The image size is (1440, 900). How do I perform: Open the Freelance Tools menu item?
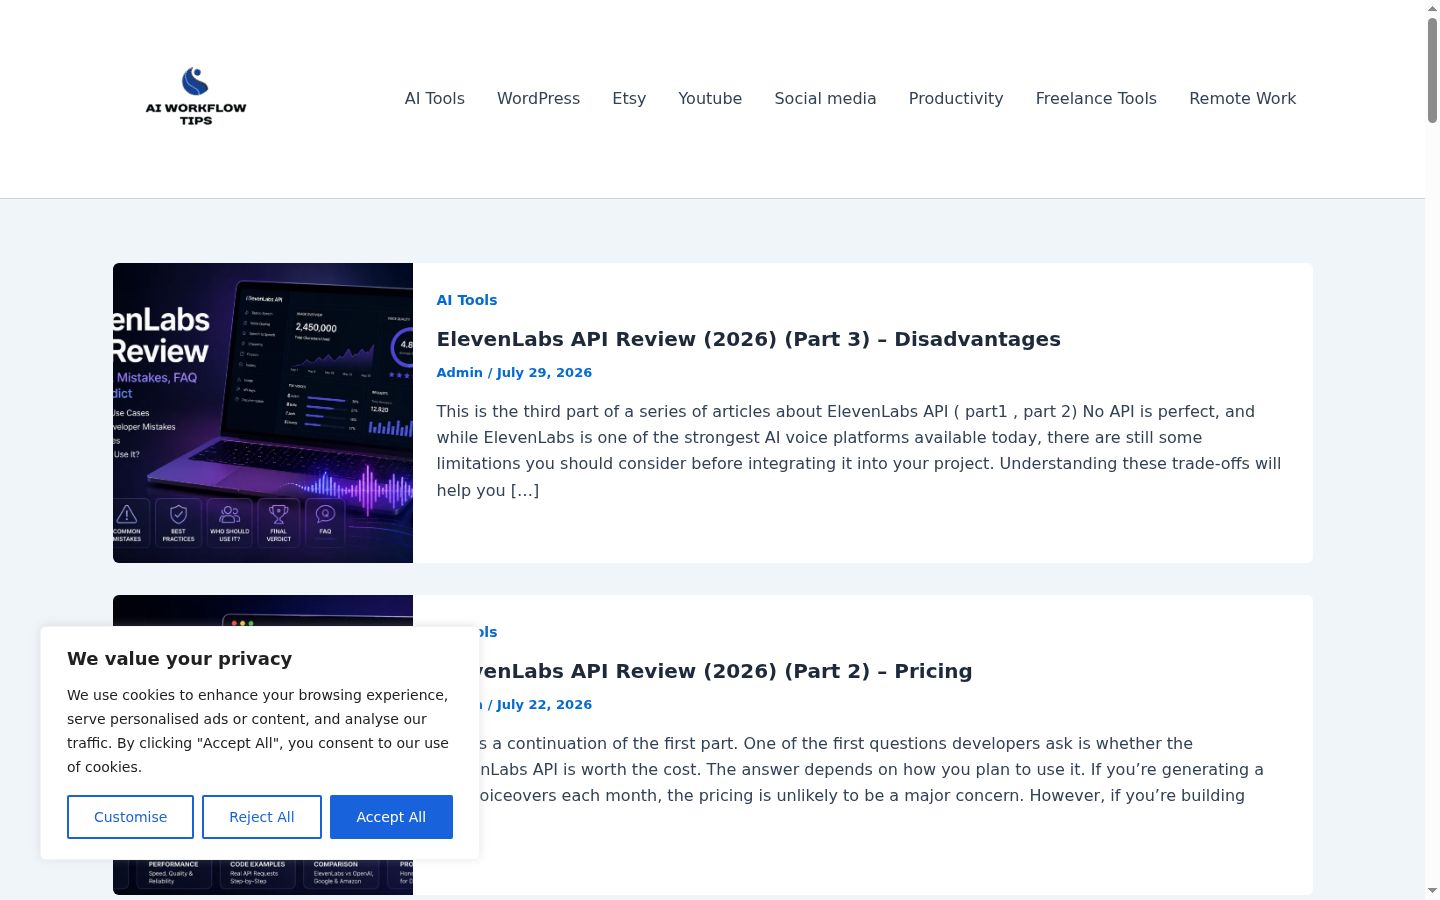pos(1096,98)
